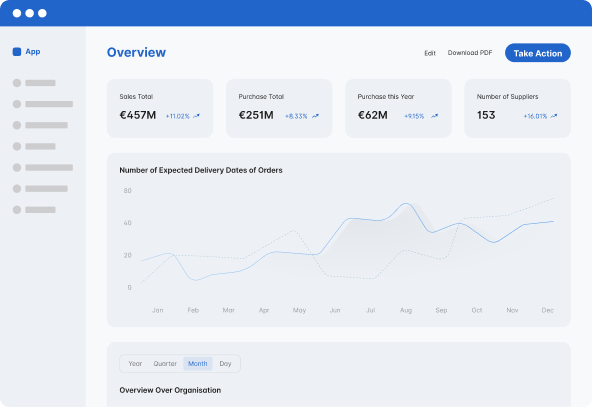592x407 pixels.
Task: Select the Day time range tab
Action: pyautogui.click(x=225, y=364)
